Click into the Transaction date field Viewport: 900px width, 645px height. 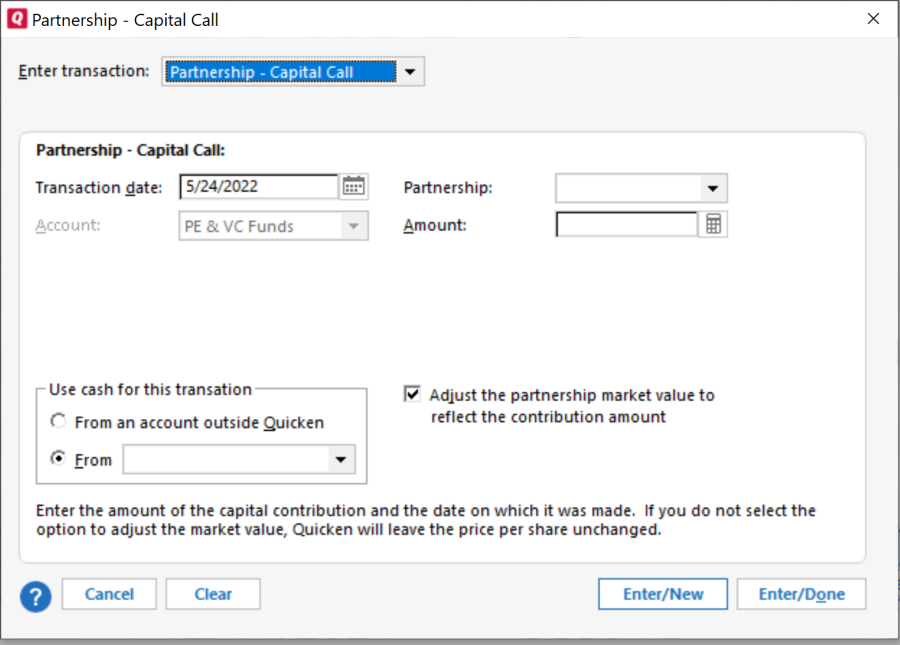coord(258,187)
